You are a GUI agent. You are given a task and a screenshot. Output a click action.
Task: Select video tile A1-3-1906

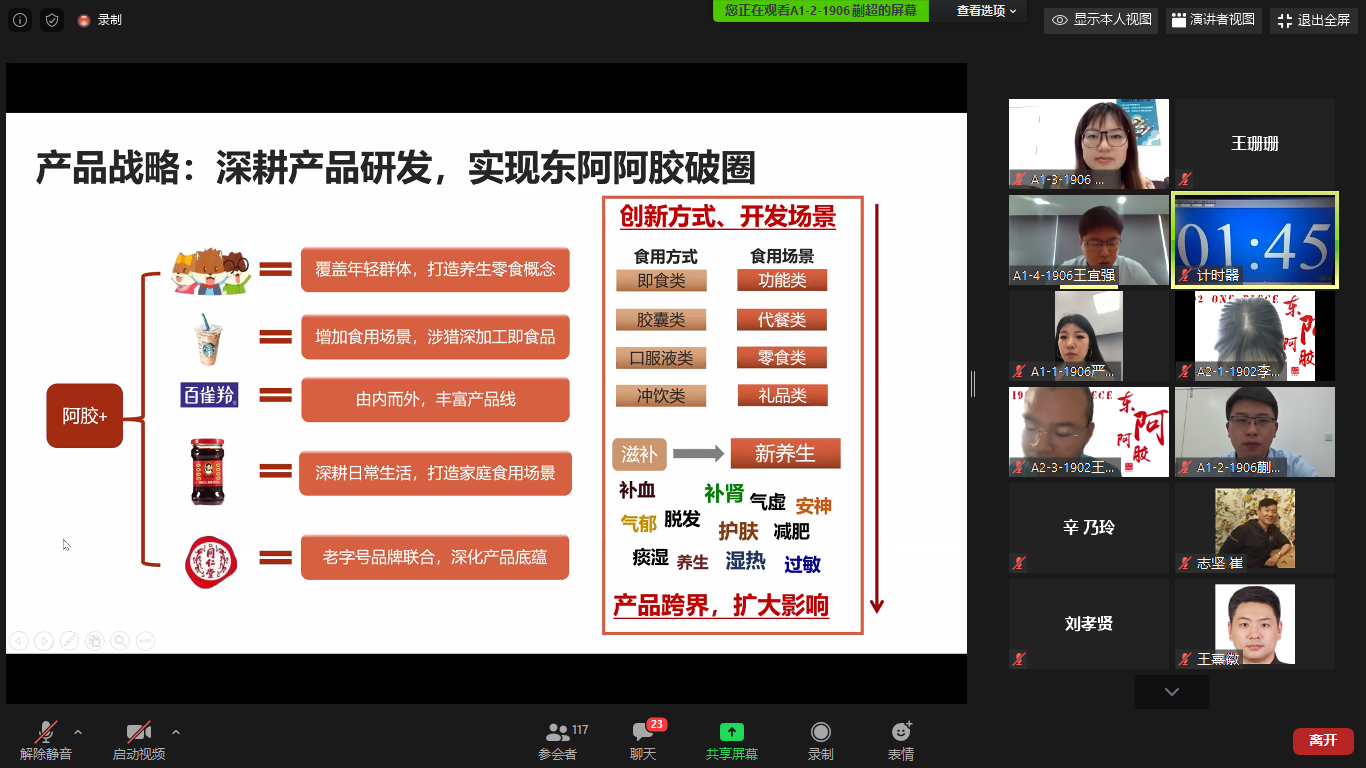point(1088,144)
